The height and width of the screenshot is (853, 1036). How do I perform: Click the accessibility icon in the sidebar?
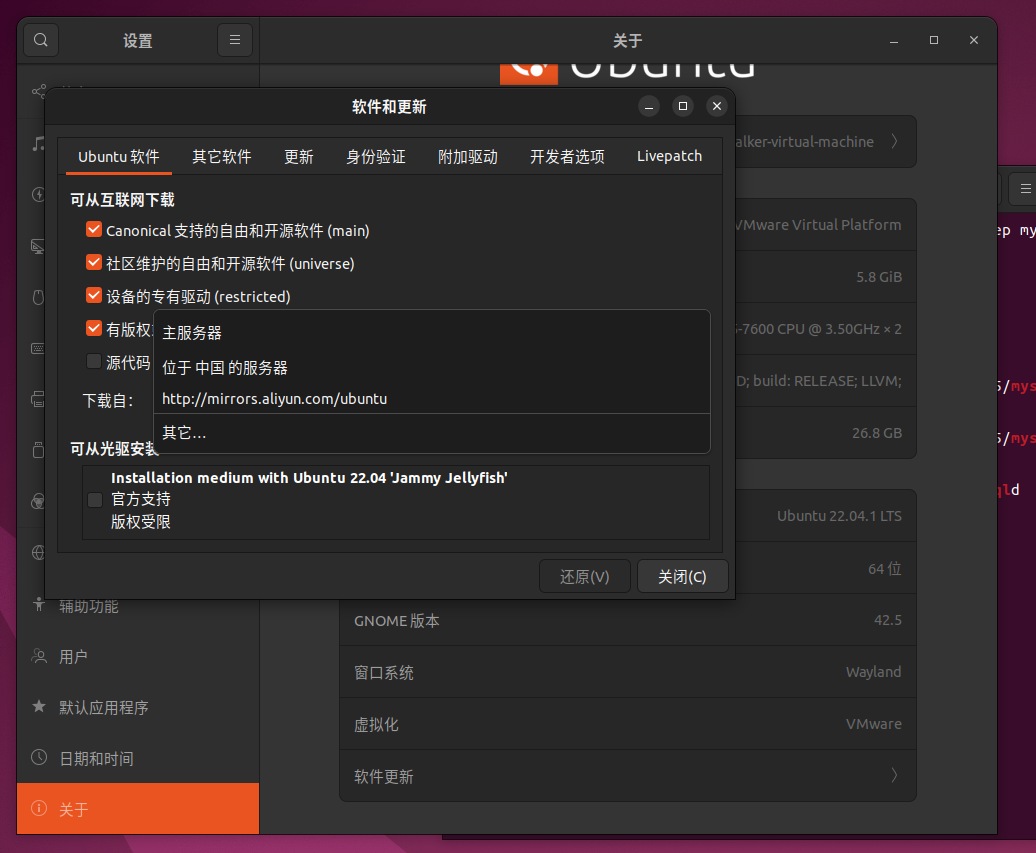click(x=39, y=604)
